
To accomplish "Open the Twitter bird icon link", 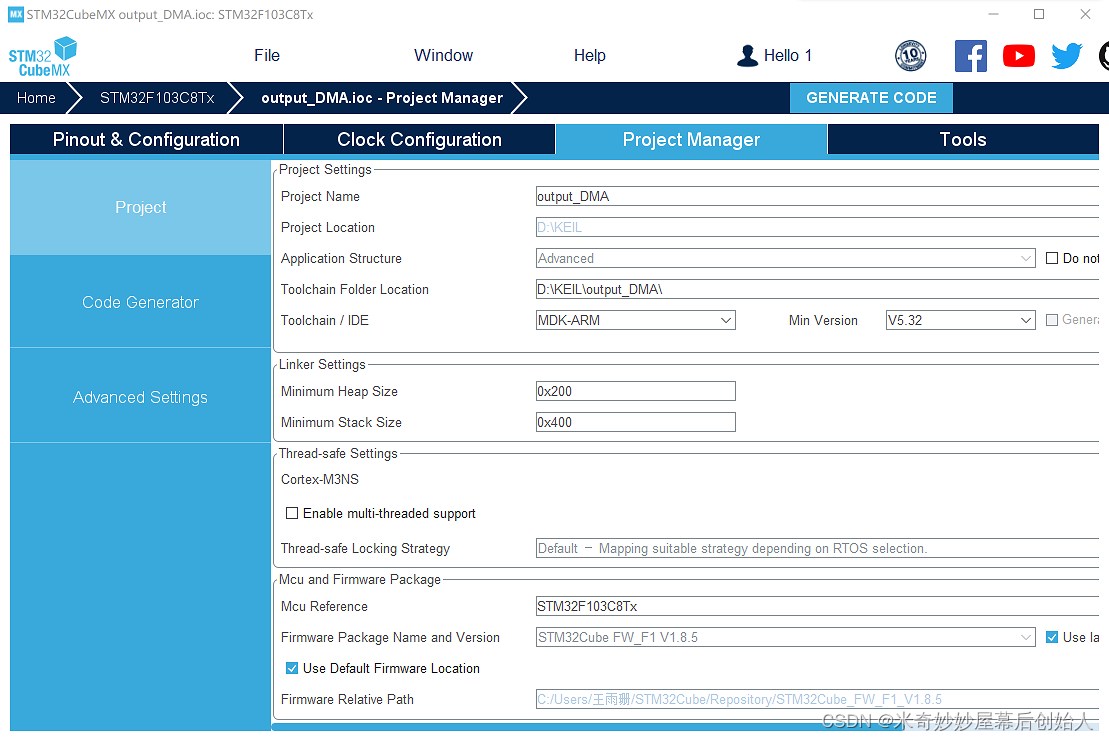I will pyautogui.click(x=1067, y=56).
